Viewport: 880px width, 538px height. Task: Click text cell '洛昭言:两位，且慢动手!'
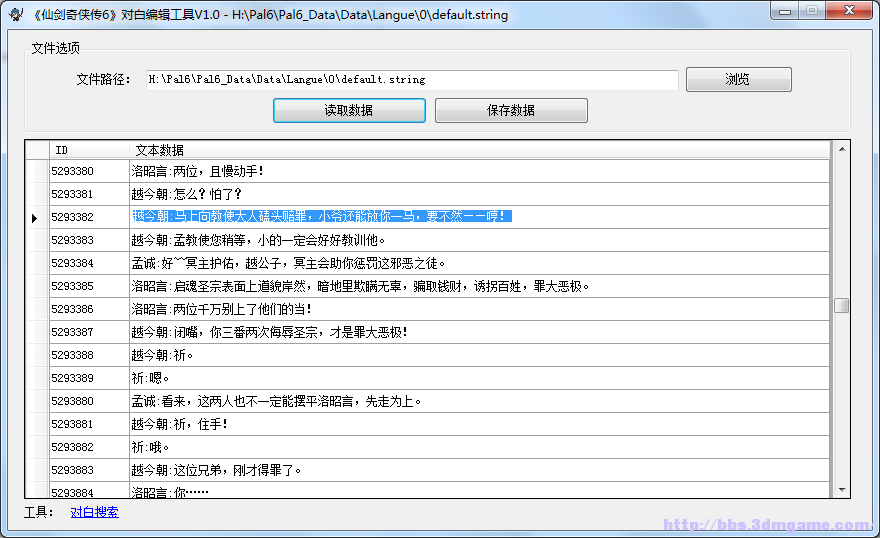479,171
